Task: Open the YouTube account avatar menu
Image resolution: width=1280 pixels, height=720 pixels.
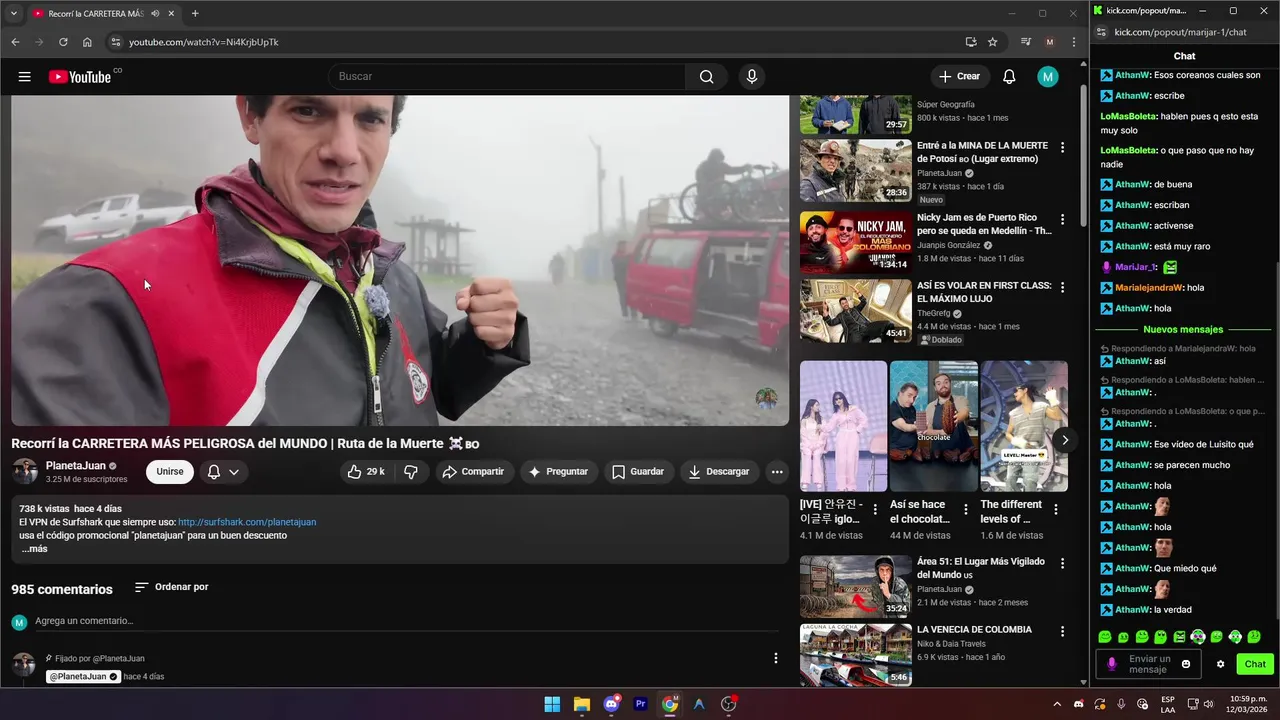Action: point(1047,77)
